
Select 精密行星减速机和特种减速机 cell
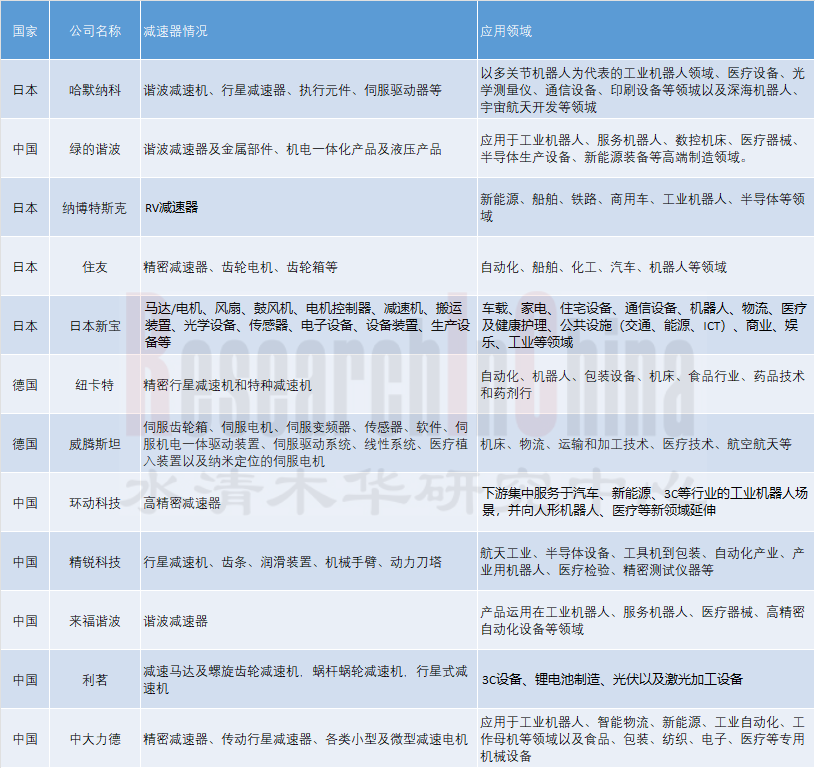coord(228,385)
